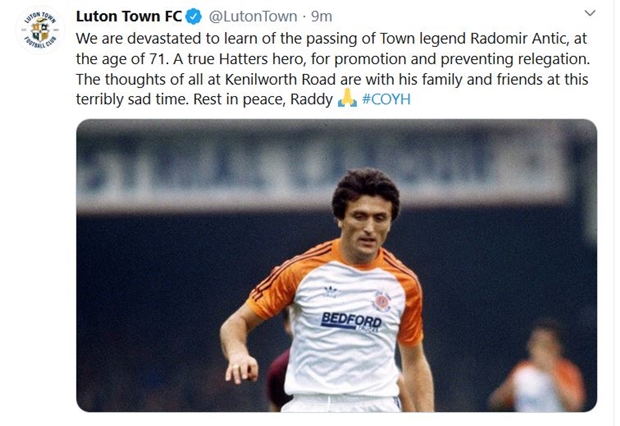Click the Luton Town FC profile avatar
The width and height of the screenshot is (620, 426).
(40, 30)
